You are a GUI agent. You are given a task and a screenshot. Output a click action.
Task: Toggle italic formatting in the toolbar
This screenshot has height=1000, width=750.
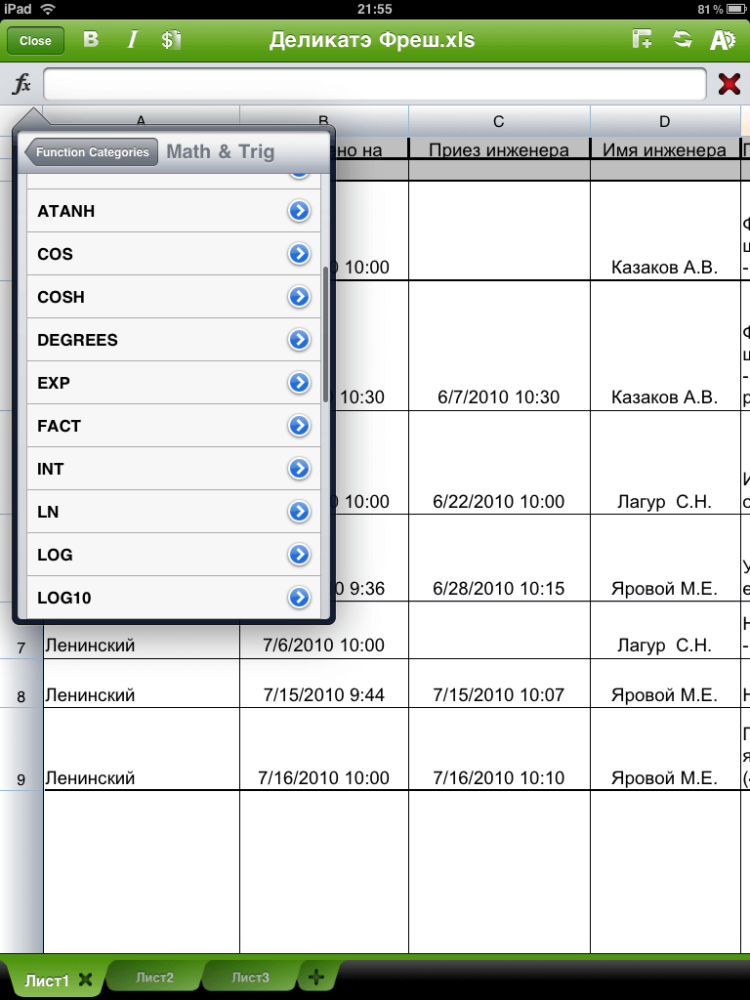132,40
